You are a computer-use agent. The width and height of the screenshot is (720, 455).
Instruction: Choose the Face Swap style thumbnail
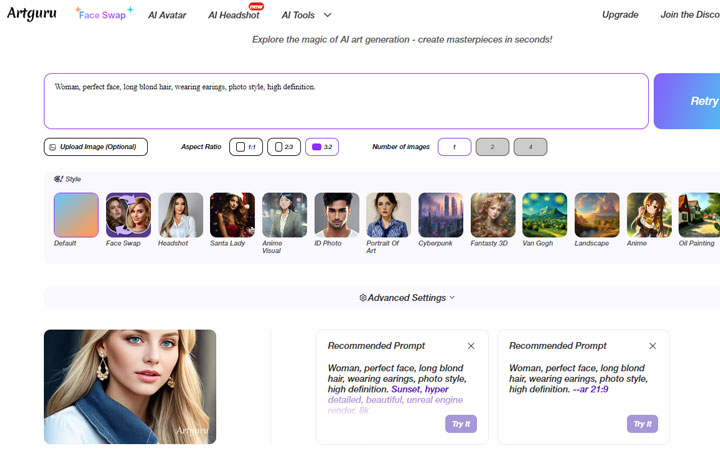pos(129,215)
